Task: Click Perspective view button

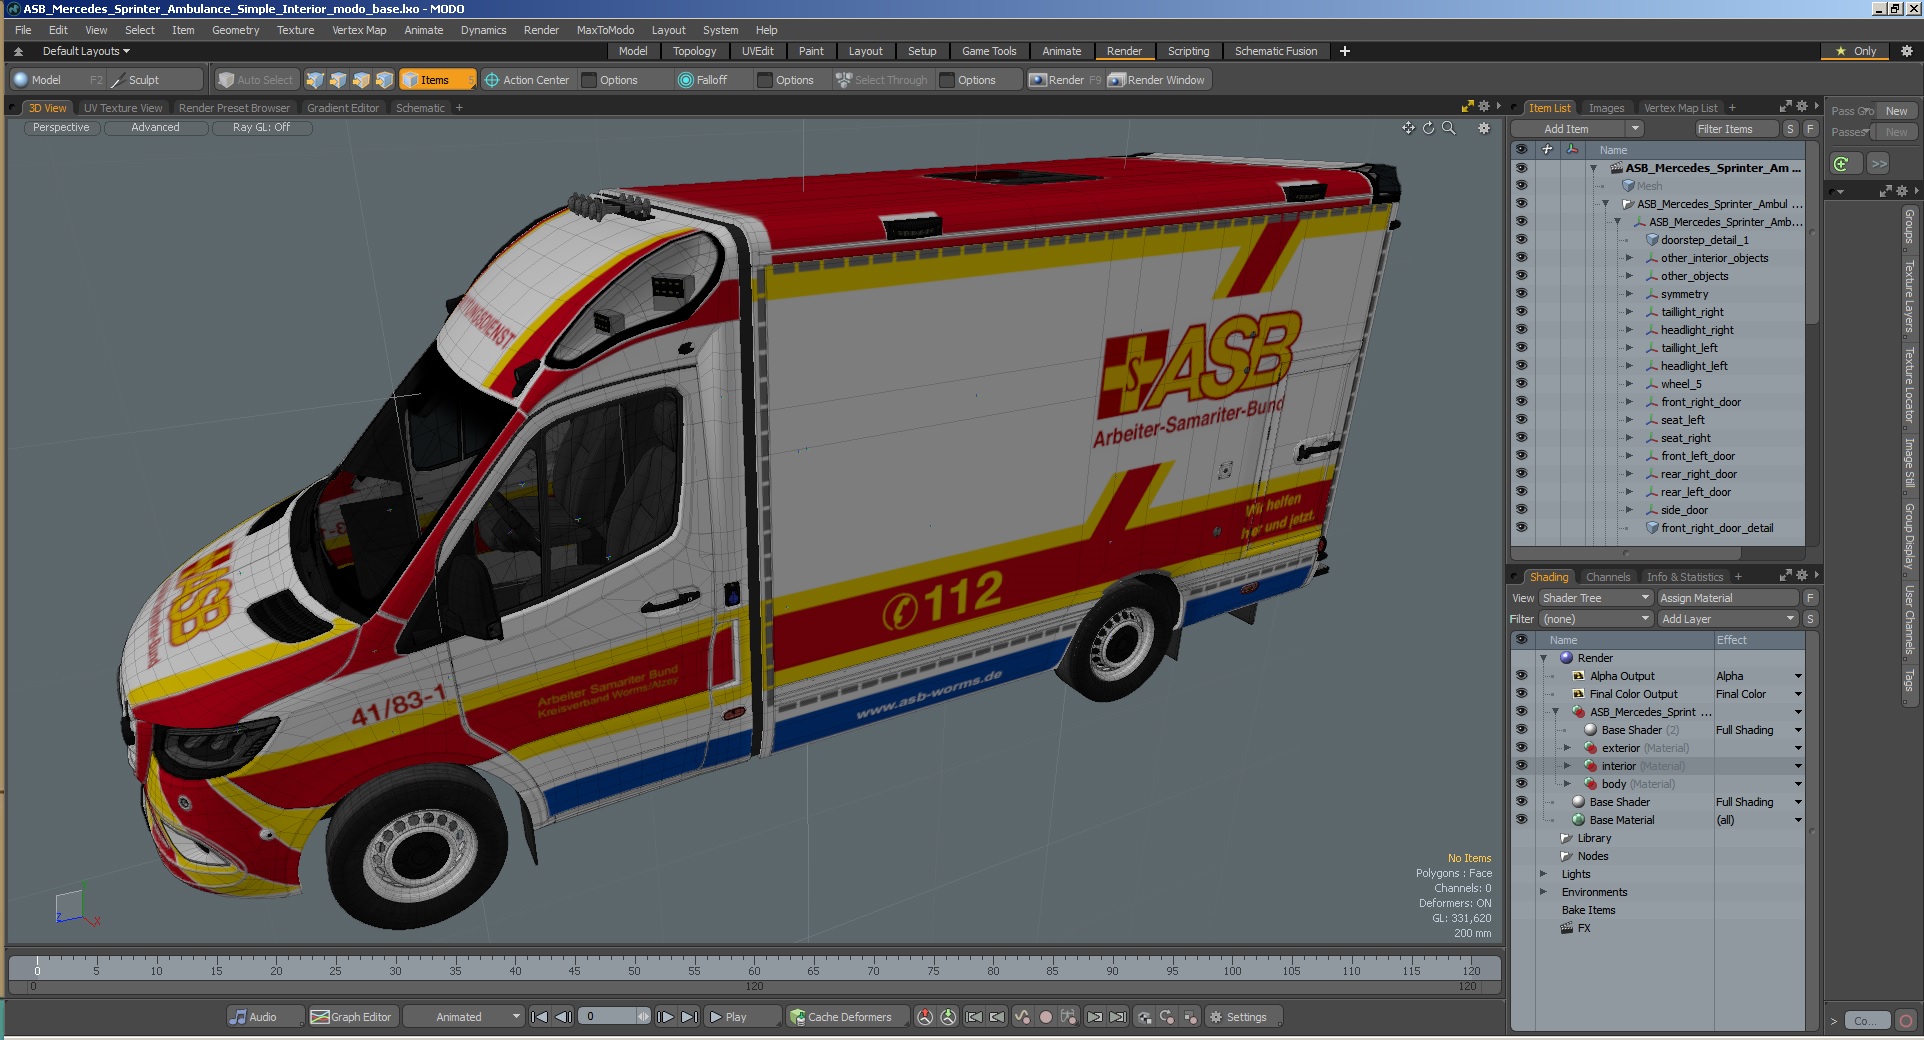Action: (61, 128)
